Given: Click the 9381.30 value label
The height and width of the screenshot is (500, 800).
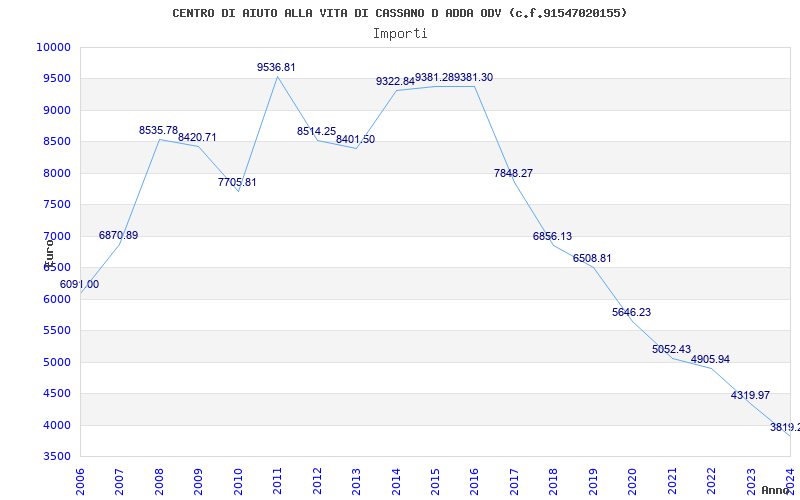Looking at the screenshot, I should (473, 78).
